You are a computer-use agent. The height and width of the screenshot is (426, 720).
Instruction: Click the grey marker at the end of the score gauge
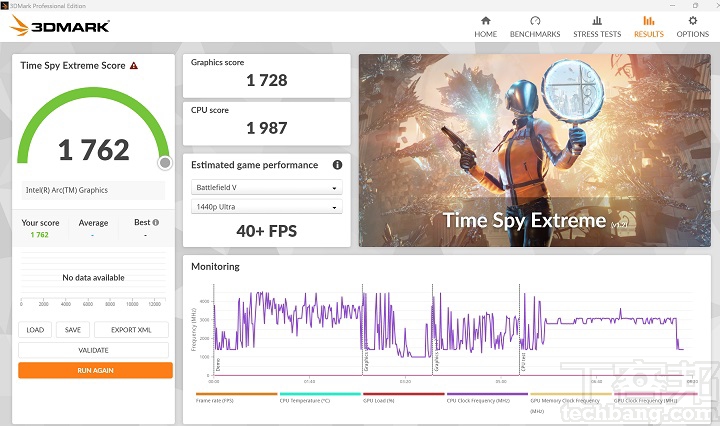(165, 163)
